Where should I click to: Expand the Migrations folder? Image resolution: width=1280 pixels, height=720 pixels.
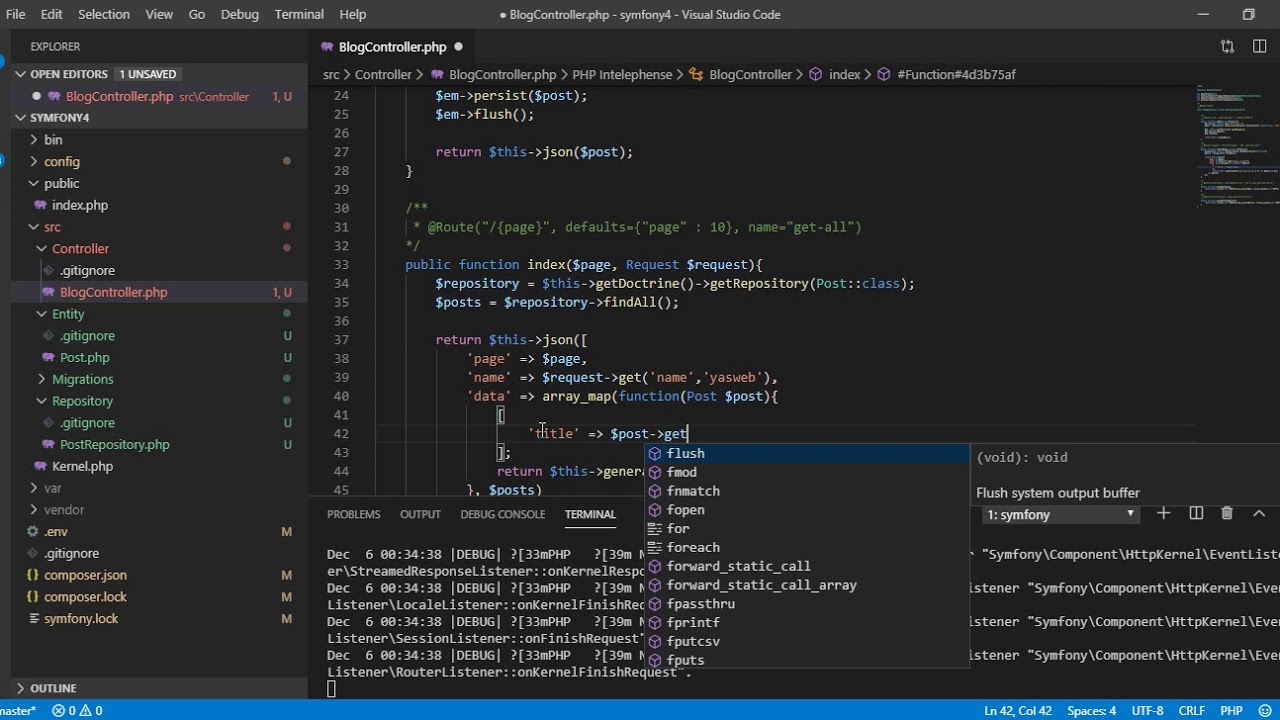(42, 379)
